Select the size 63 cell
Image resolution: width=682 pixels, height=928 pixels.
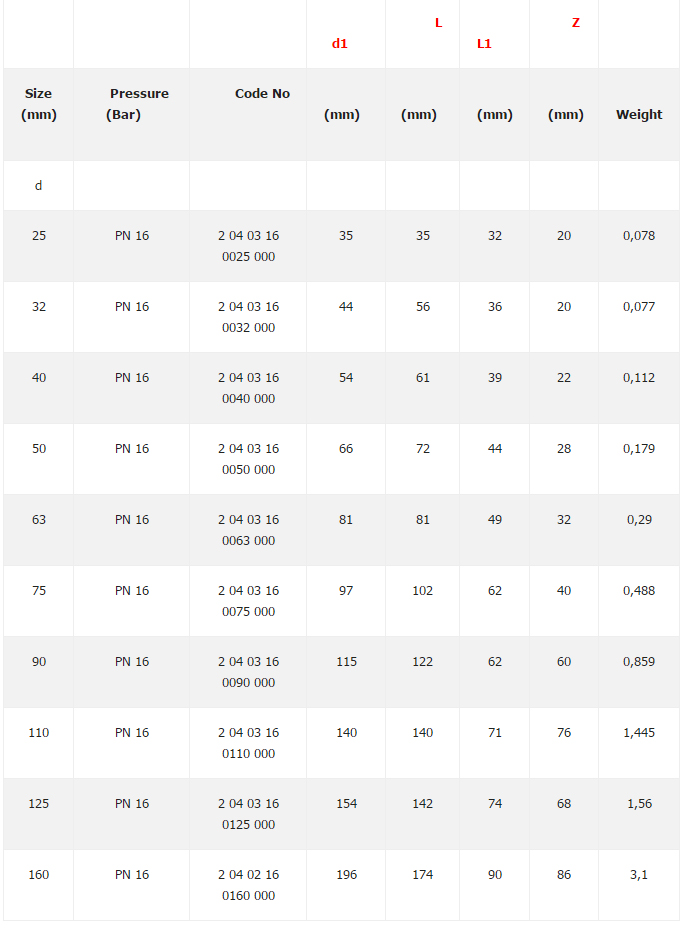pyautogui.click(x=39, y=520)
